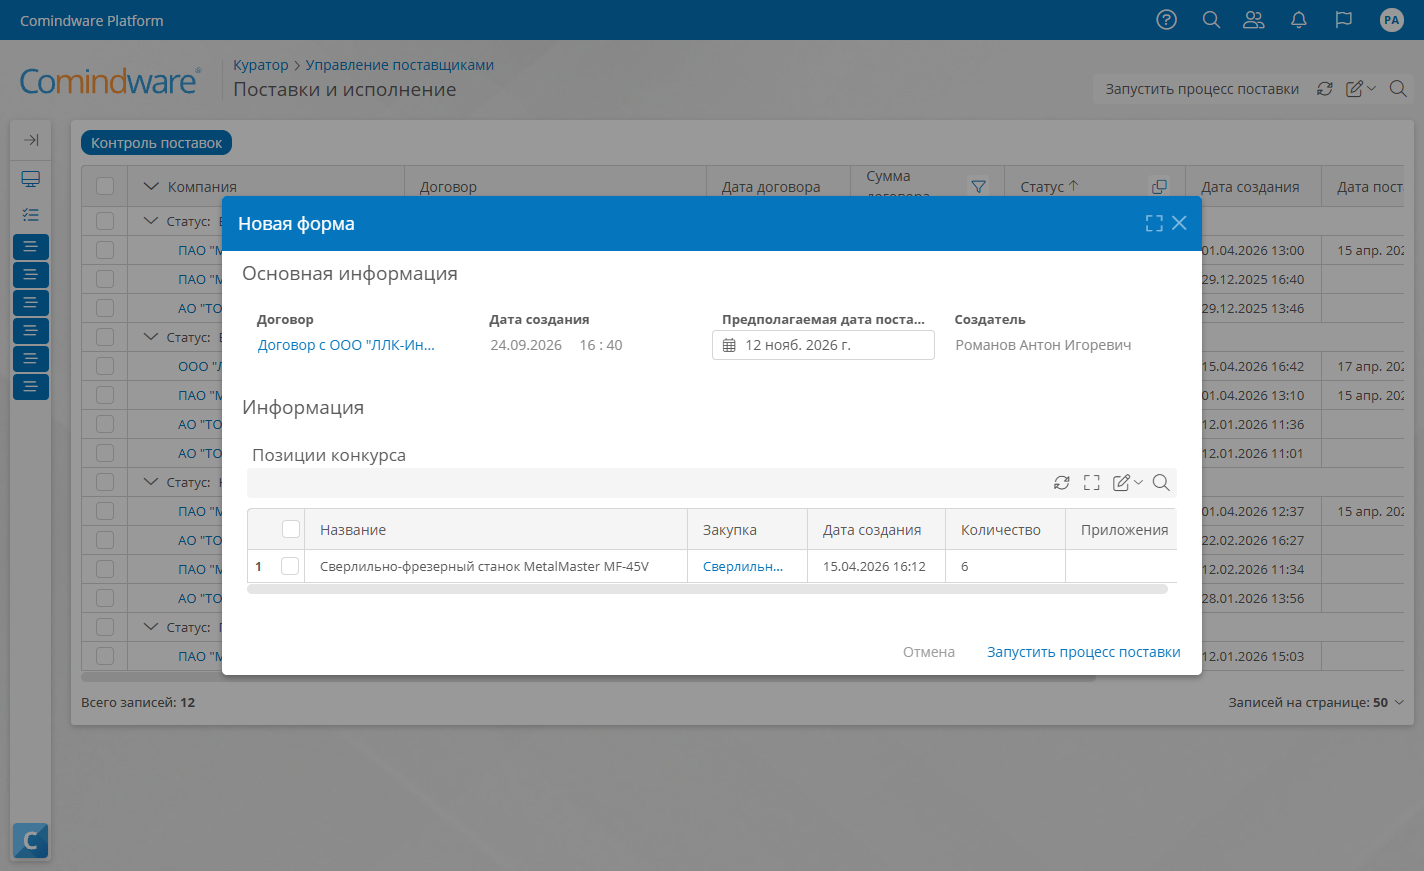This screenshot has height=871, width=1424.
Task: Tick the checkbox for Сверлильно-фрезерный станок row
Action: [290, 566]
